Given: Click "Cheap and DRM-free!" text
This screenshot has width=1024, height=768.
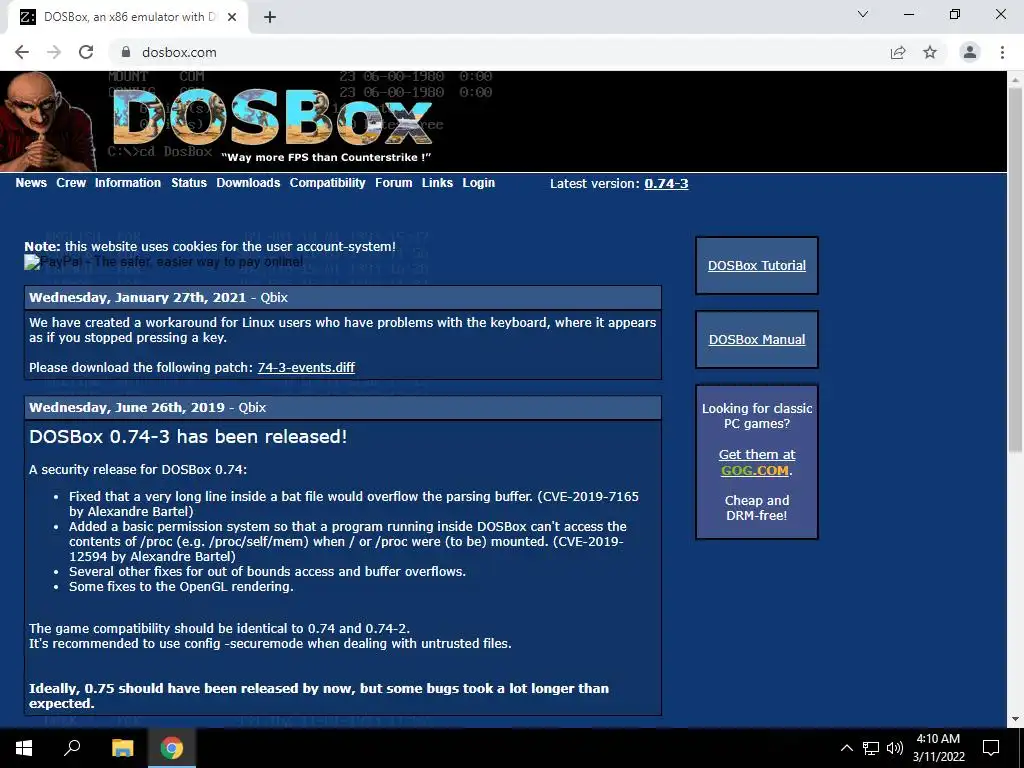Looking at the screenshot, I should click(757, 507).
